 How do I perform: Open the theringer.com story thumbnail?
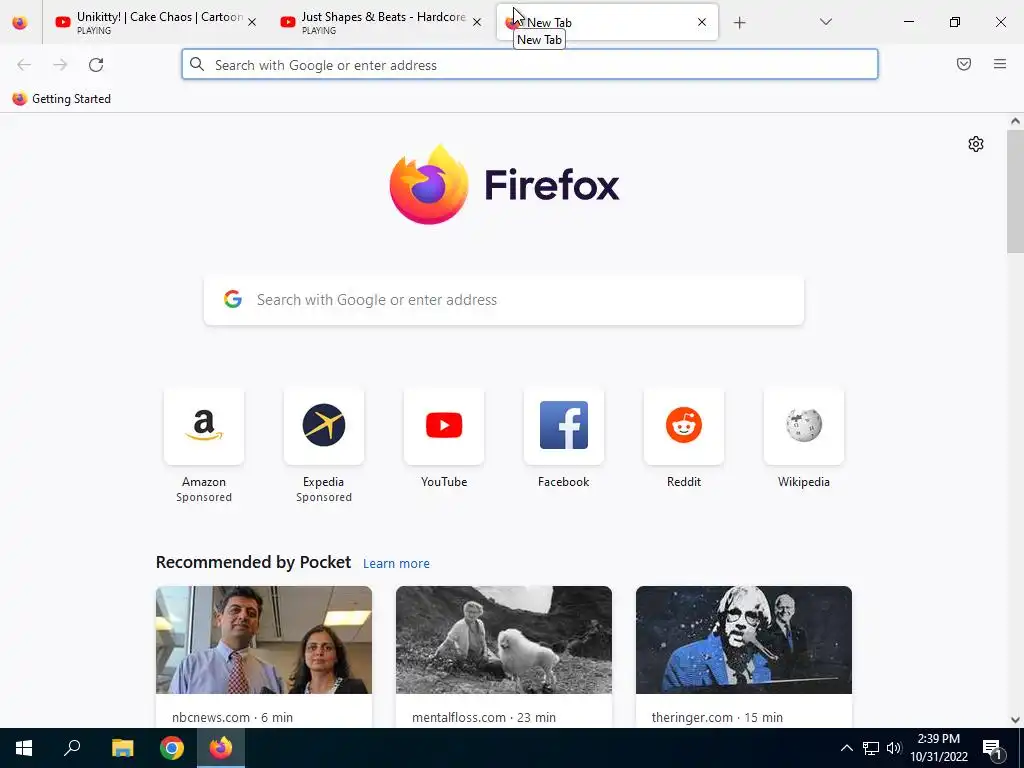tap(744, 640)
